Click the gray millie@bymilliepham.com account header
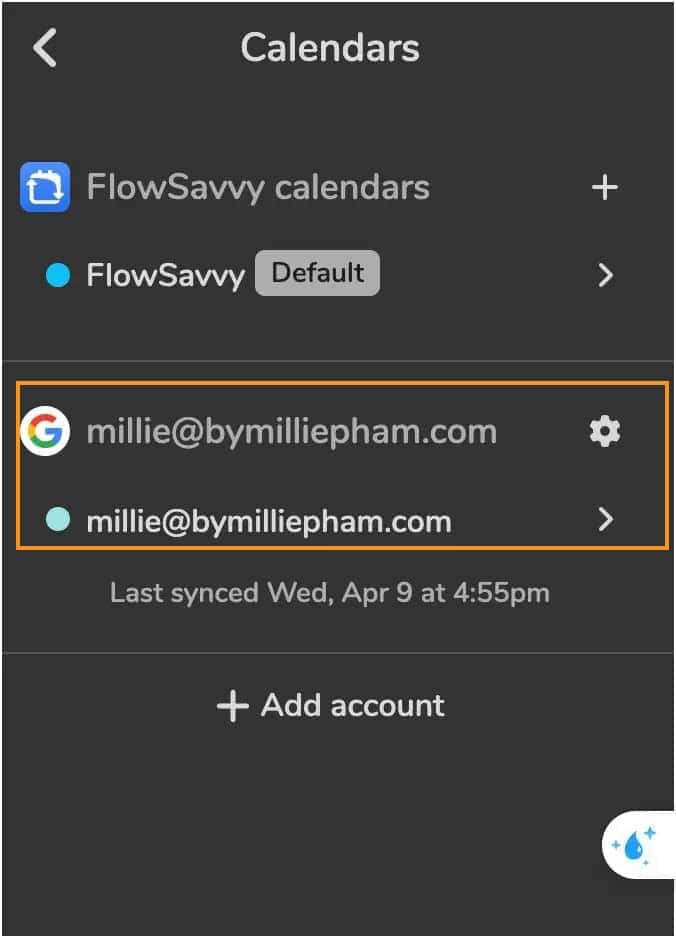The image size is (676, 938). (291, 432)
